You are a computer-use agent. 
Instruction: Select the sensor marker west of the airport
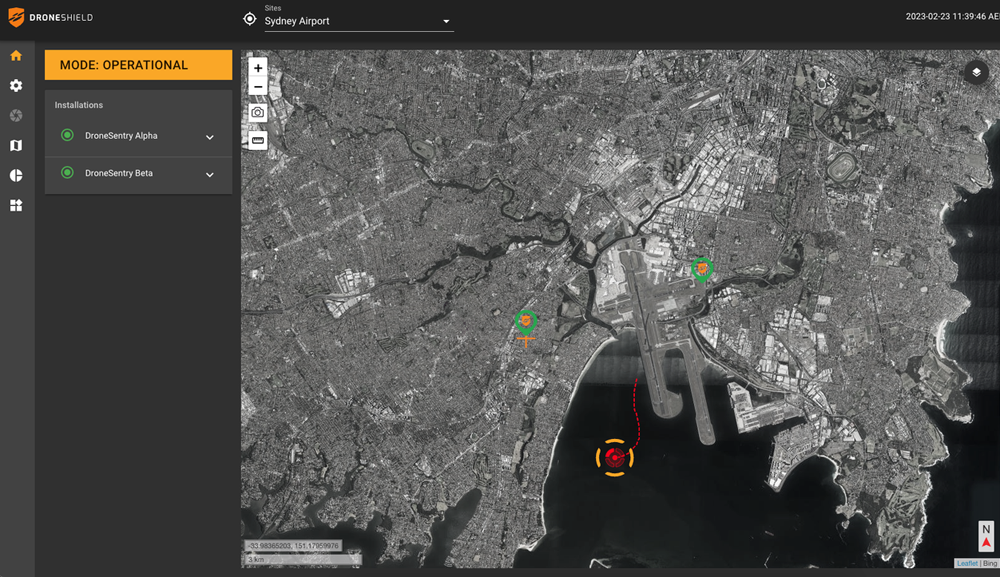pos(526,322)
